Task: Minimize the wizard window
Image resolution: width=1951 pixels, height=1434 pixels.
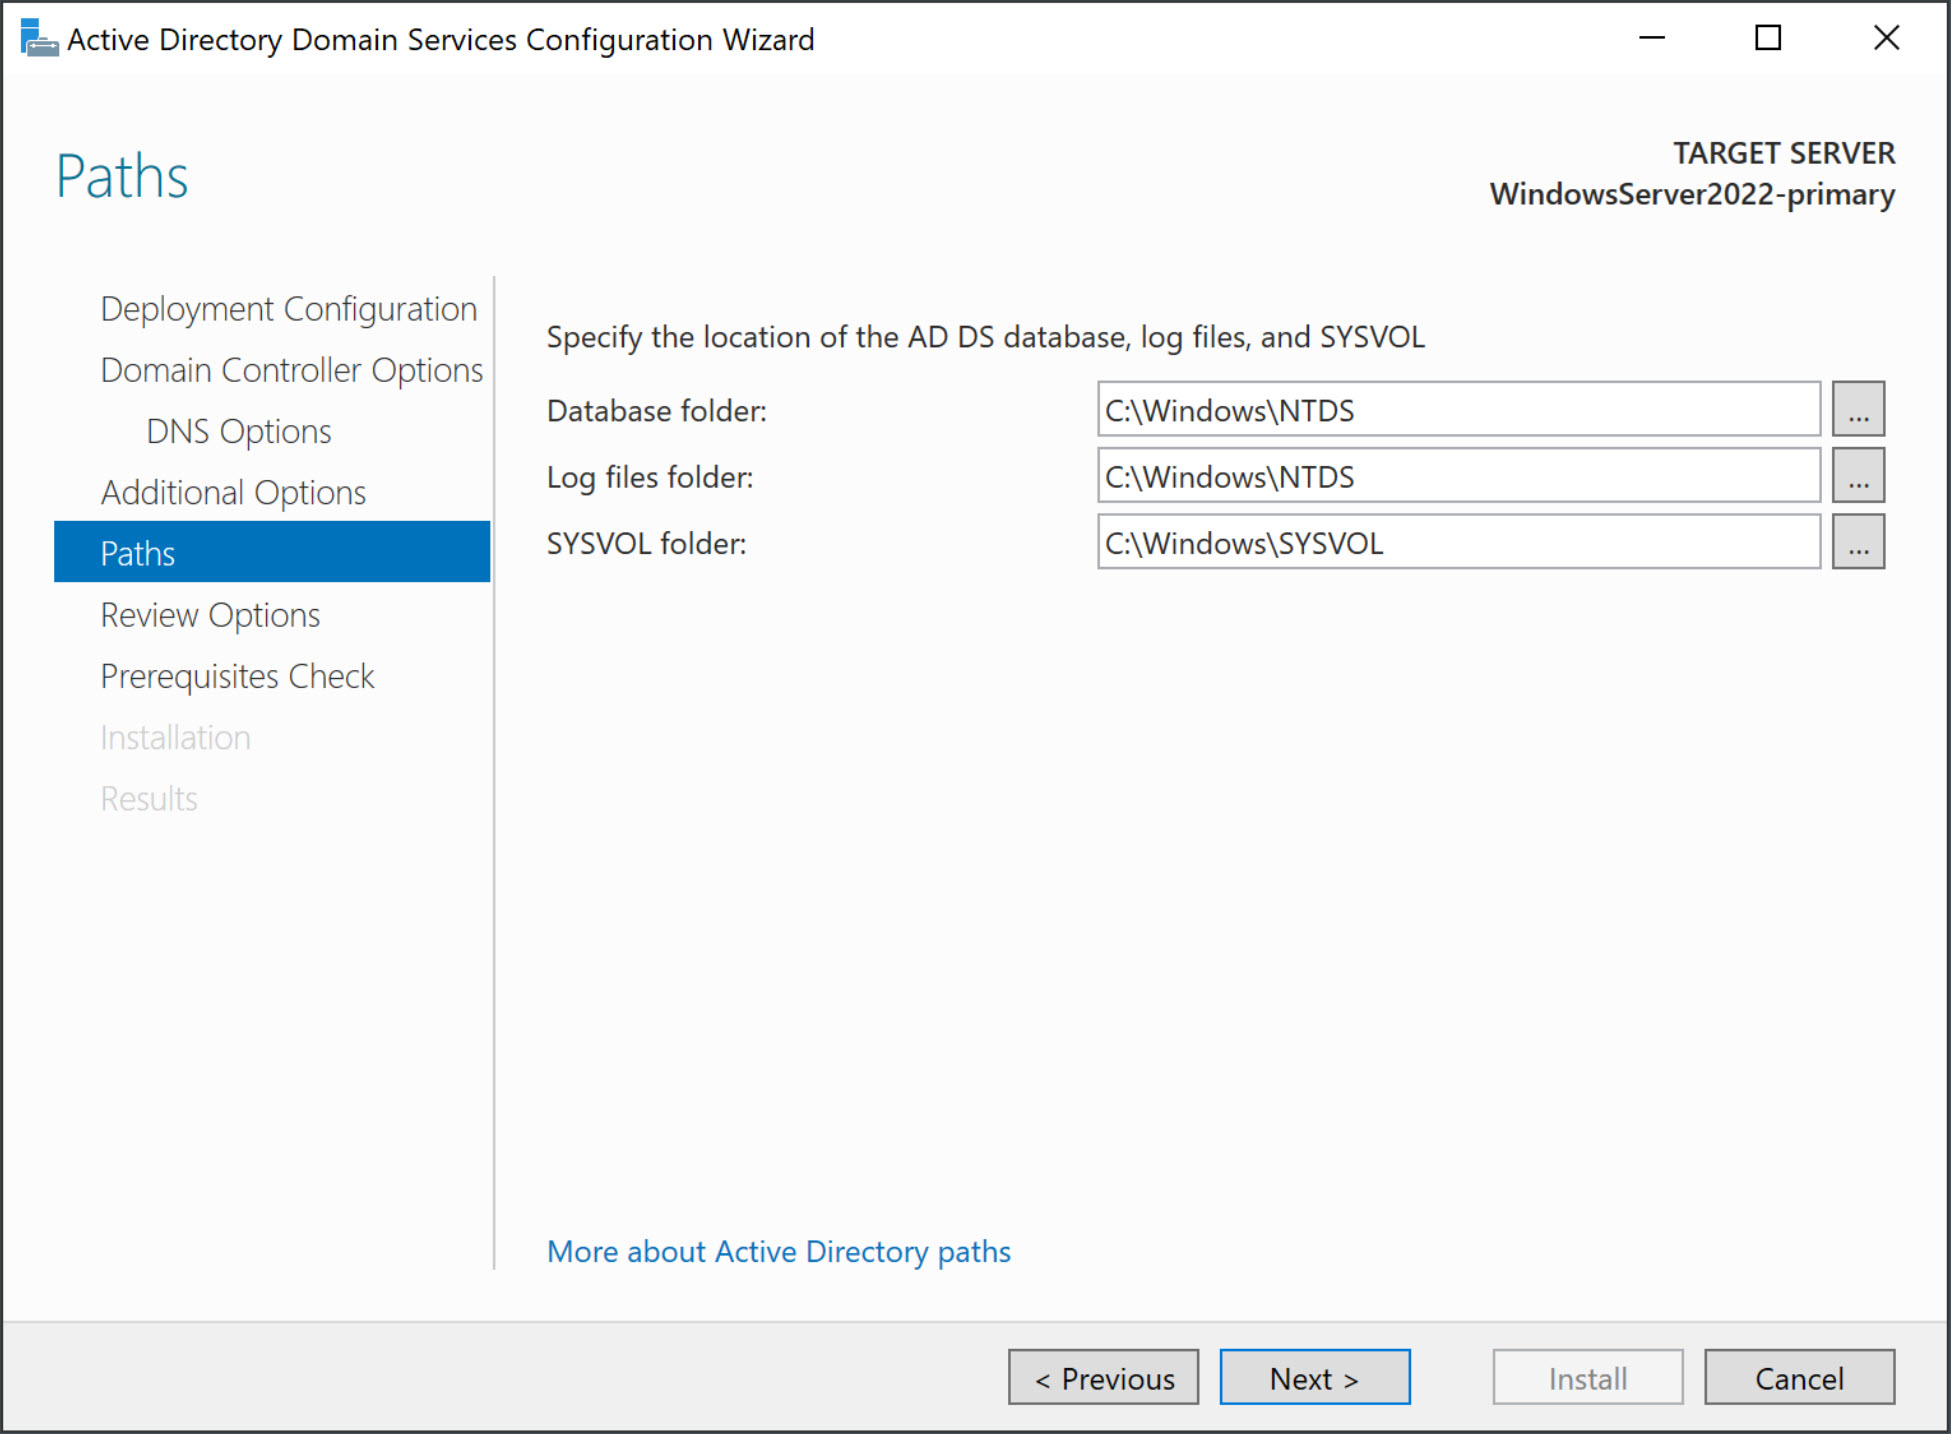Action: 1650,38
